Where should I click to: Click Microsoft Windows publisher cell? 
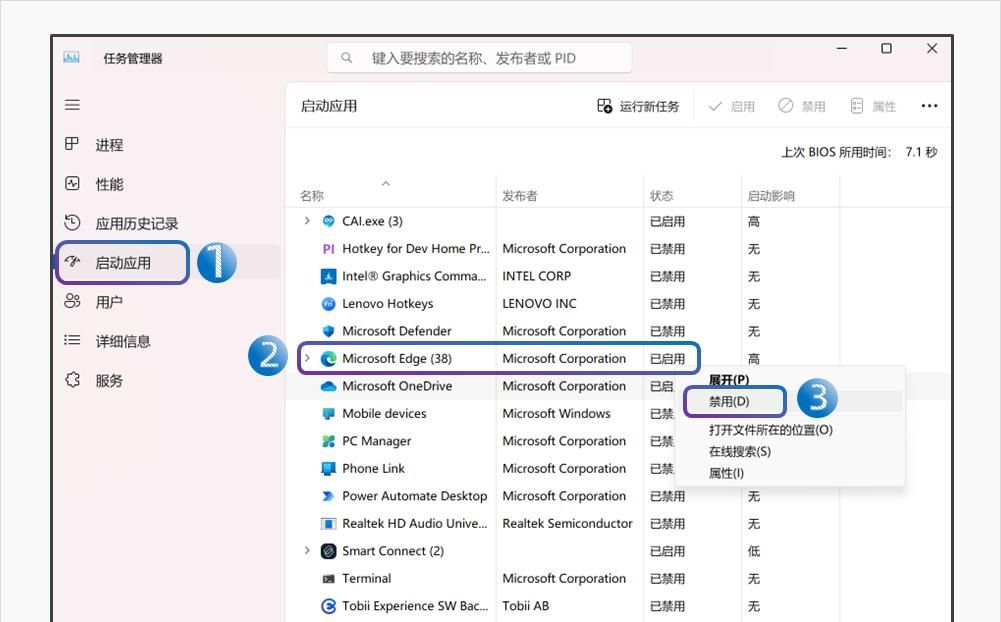[x=556, y=413]
